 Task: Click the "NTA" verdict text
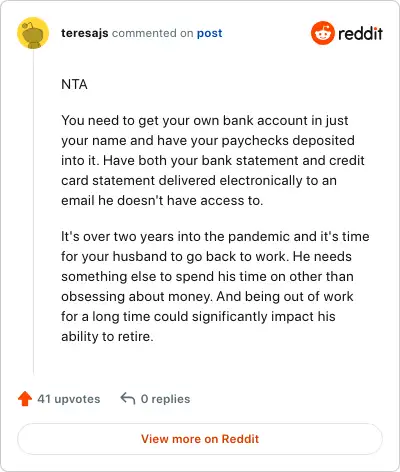click(74, 84)
